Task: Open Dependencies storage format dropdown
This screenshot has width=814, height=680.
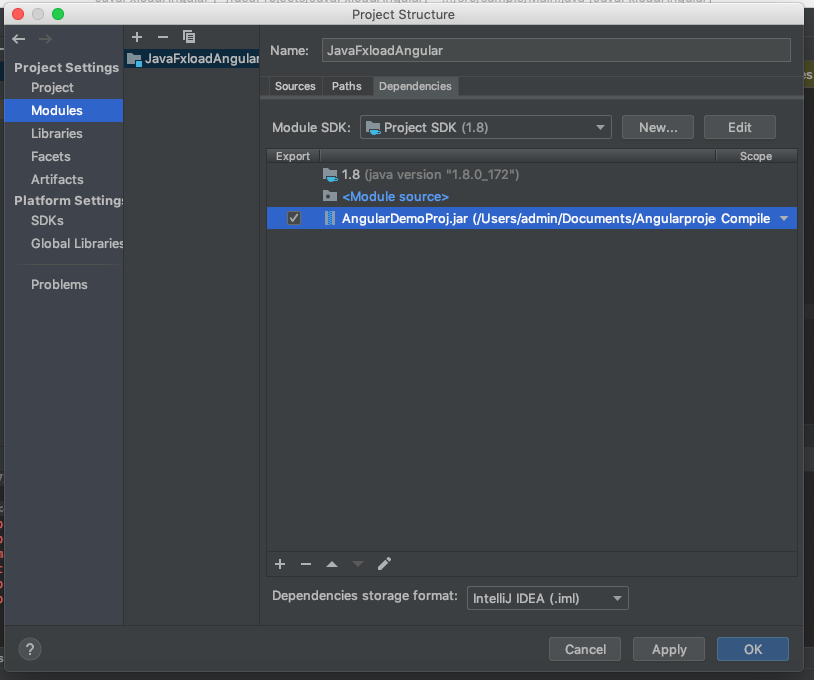Action: (548, 598)
